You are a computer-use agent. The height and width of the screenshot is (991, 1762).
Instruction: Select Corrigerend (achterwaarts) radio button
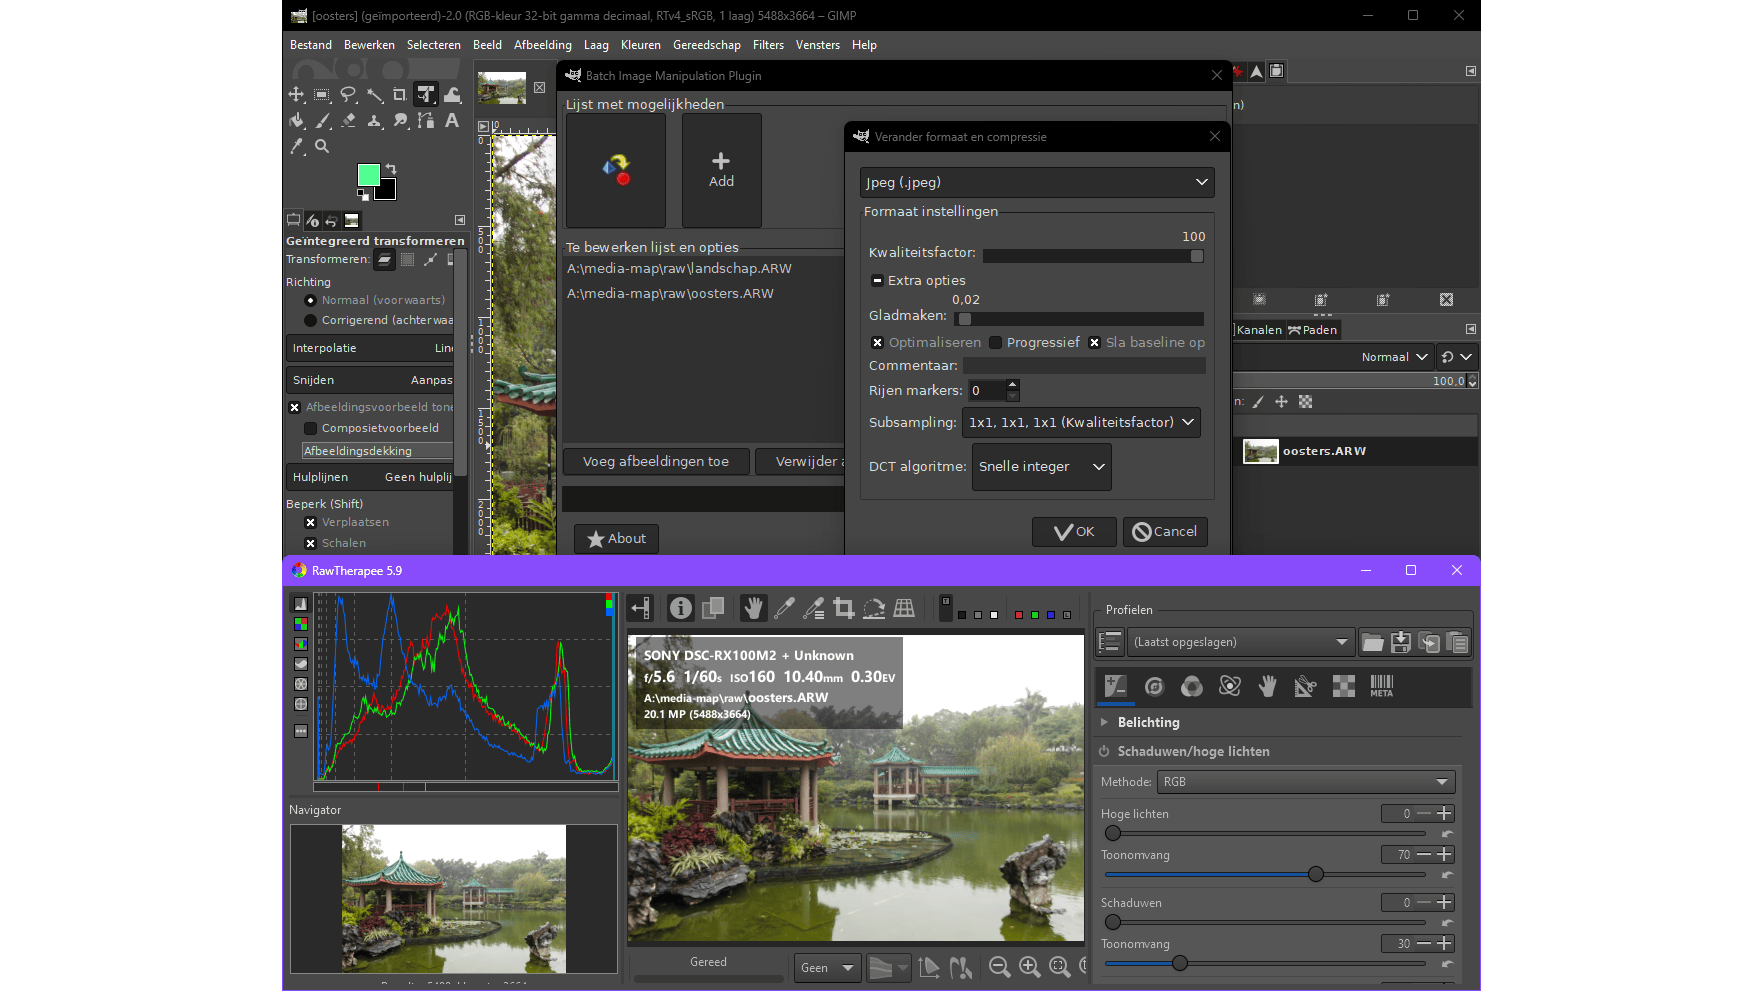[x=311, y=320]
